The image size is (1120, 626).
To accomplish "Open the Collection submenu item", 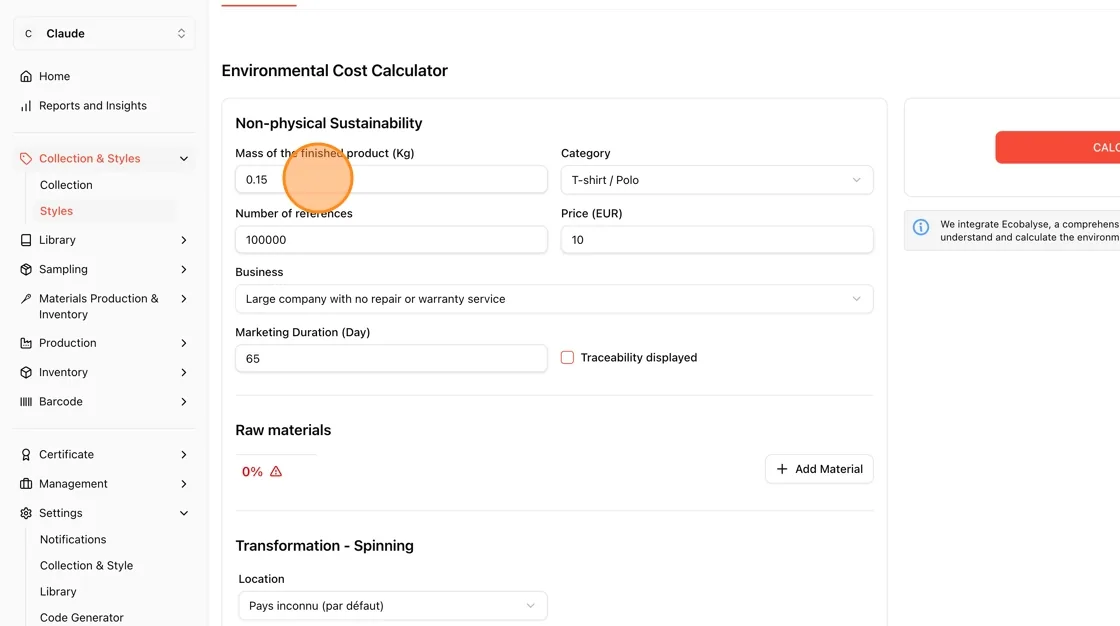I will 66,185.
